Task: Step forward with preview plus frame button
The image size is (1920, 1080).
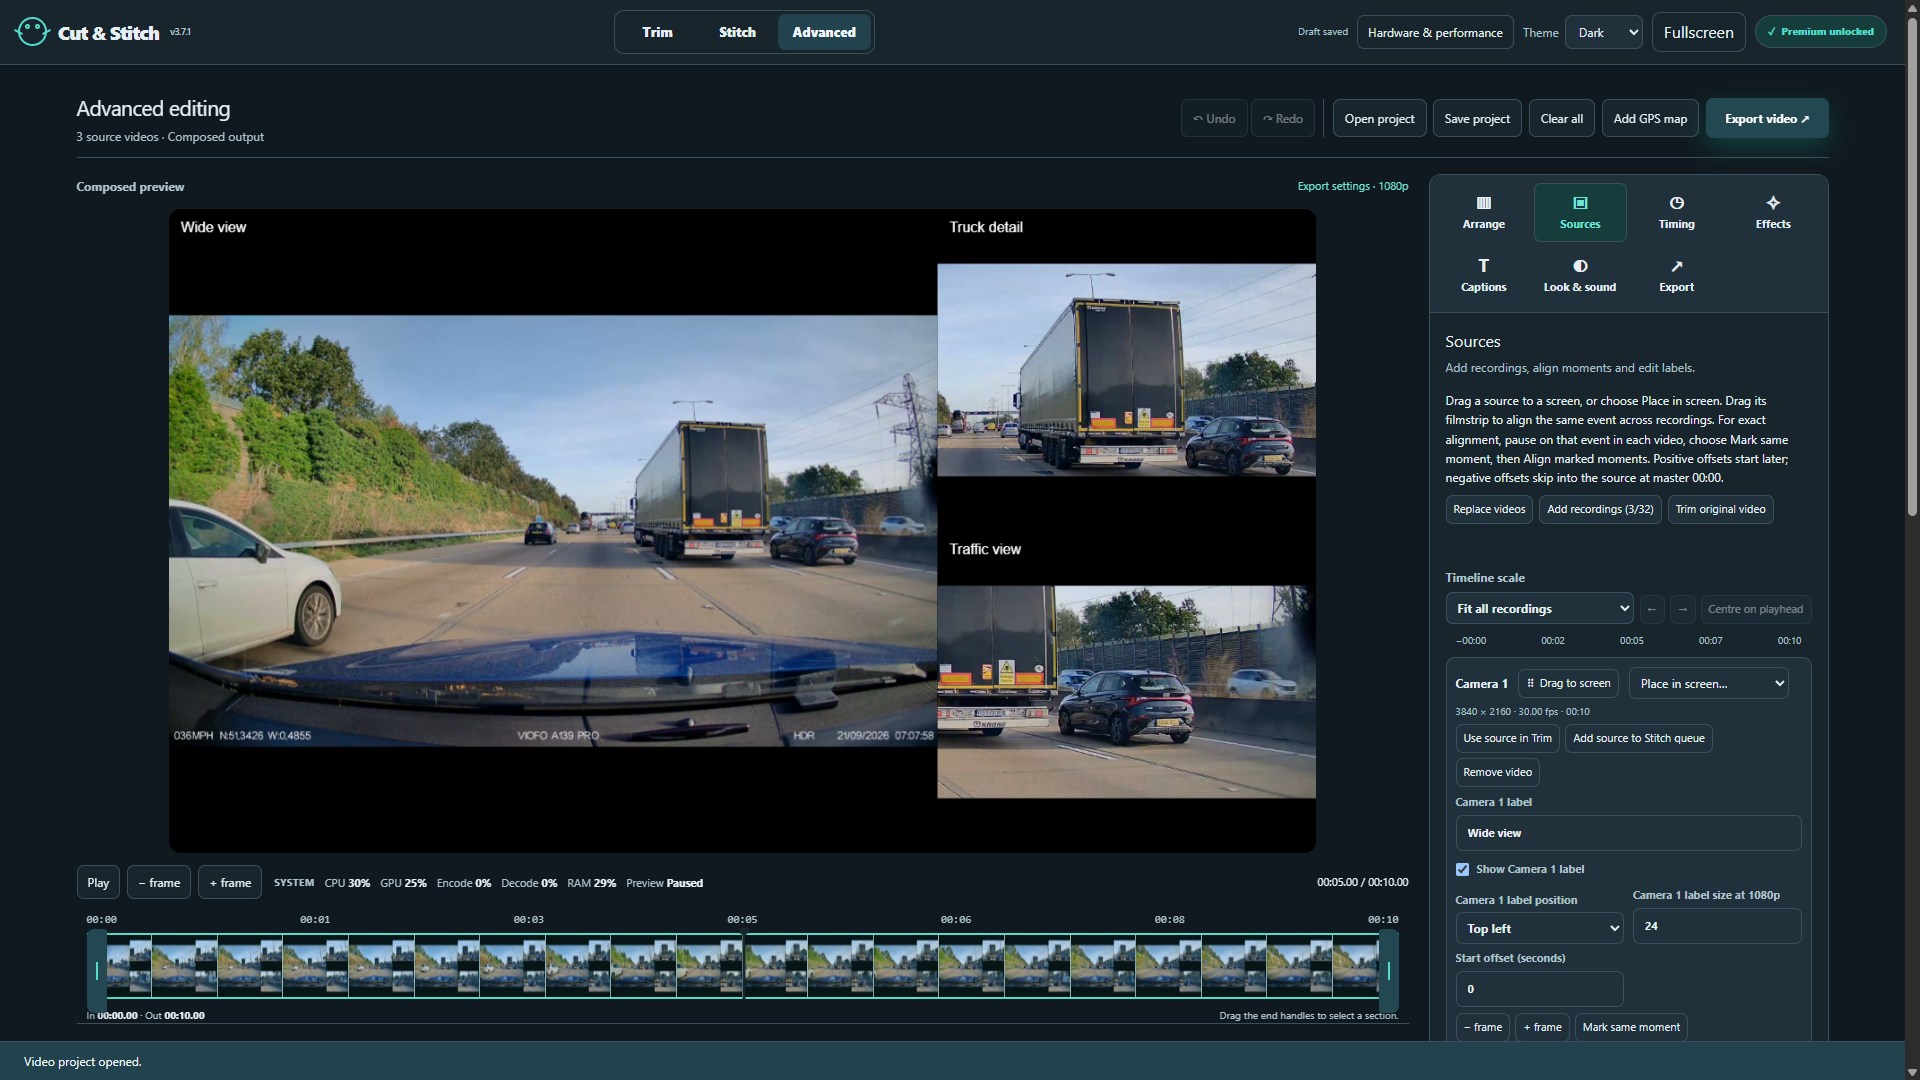Action: coord(230,883)
